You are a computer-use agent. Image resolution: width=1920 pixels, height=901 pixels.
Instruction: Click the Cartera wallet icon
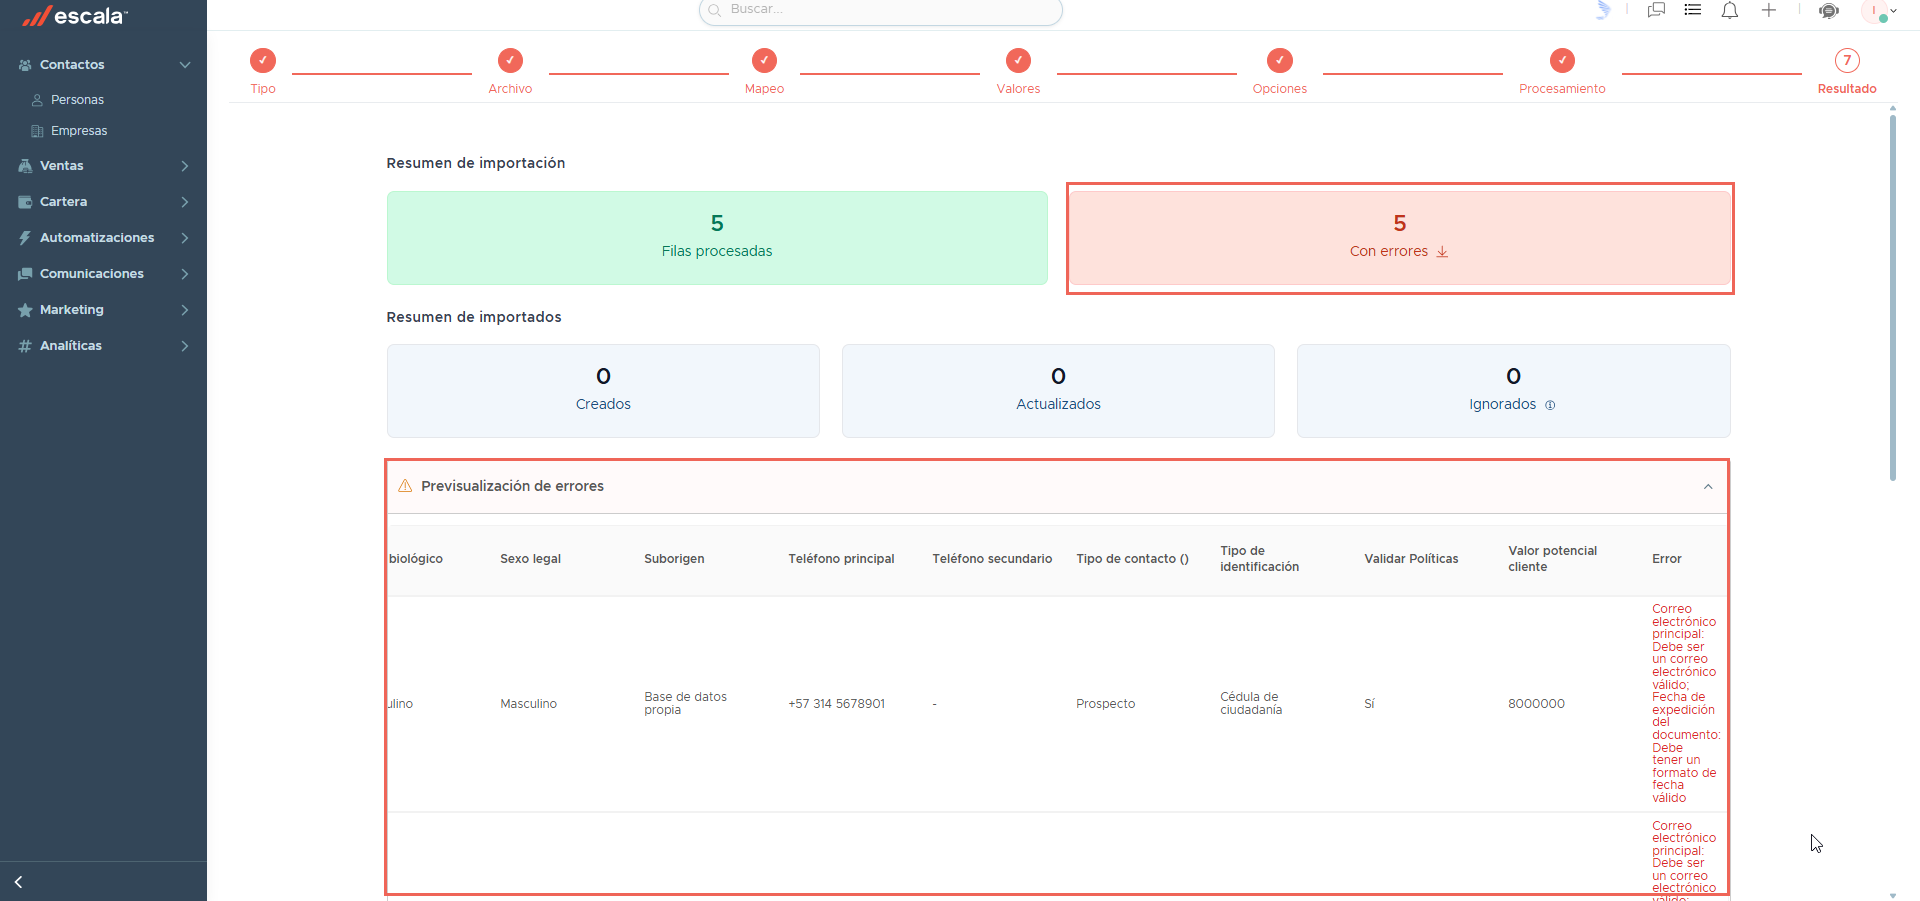click(x=25, y=202)
